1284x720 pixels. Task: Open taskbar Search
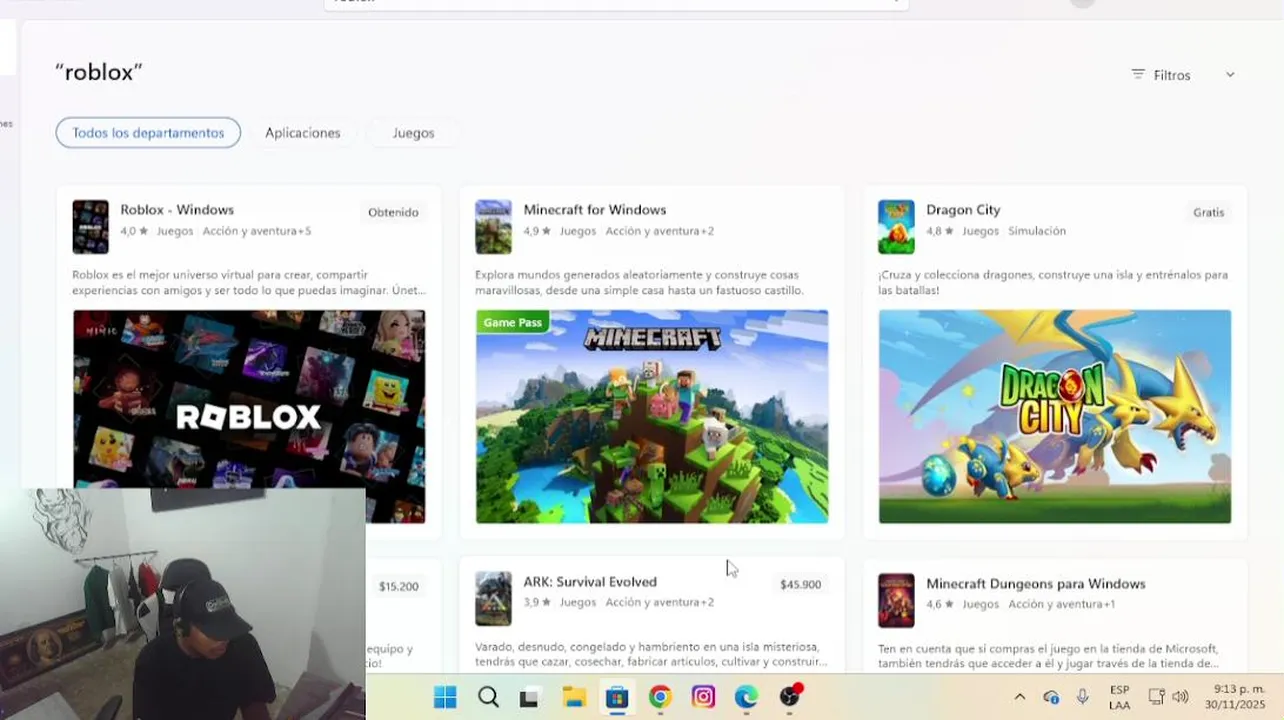488,697
